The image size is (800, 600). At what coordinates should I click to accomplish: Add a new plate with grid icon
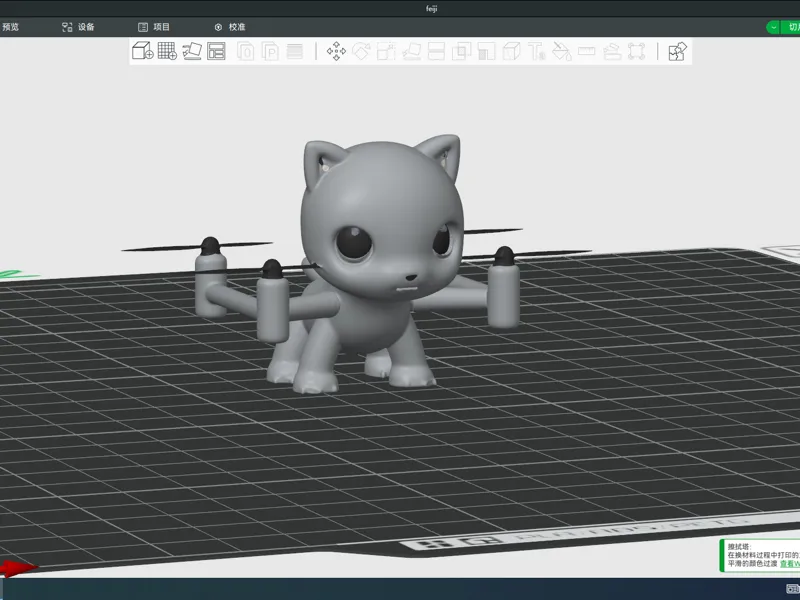[167, 51]
